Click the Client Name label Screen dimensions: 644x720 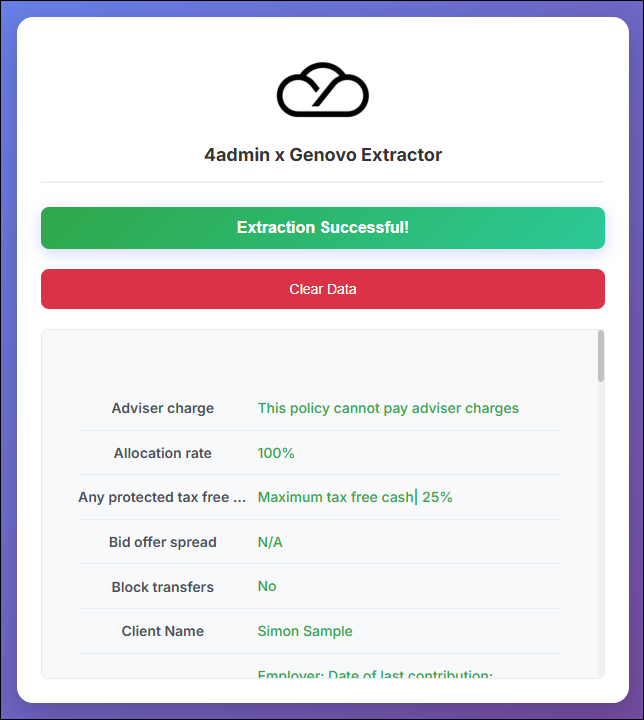coord(163,631)
